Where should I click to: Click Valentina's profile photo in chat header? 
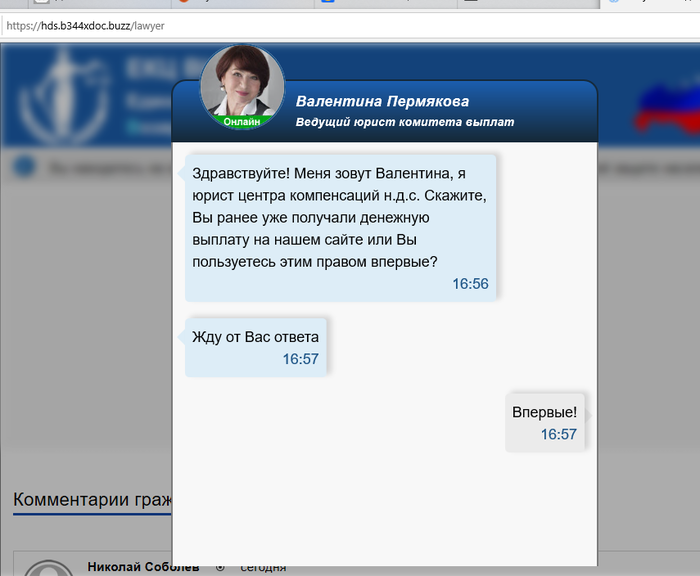coord(242,84)
